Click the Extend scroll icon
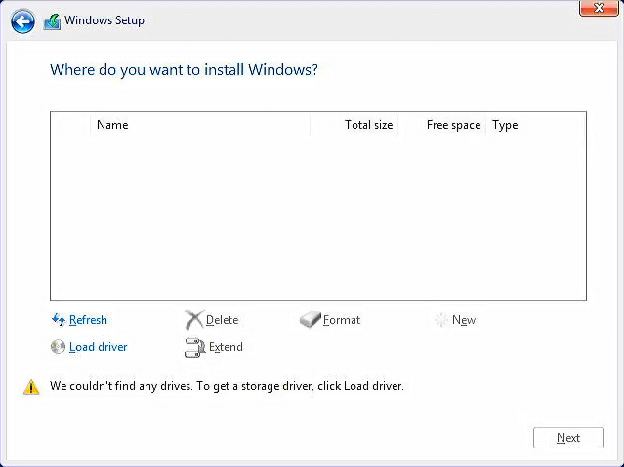Screen dimensions: 624x467 [x=195, y=348]
